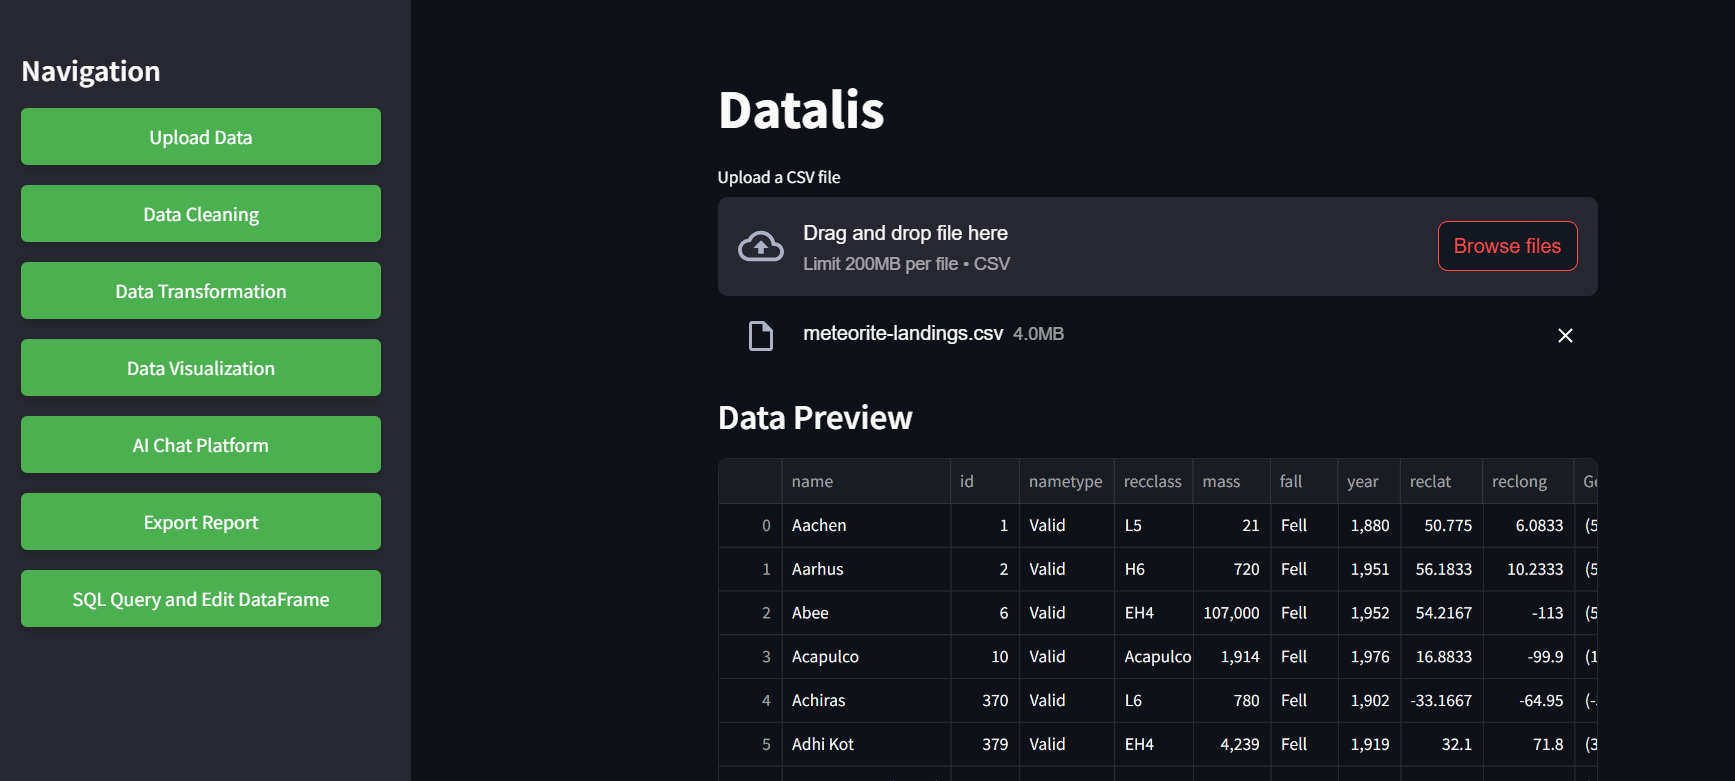The width and height of the screenshot is (1735, 781).
Task: Remove the uploaded meteorite-landings.csv file
Action: click(x=1565, y=336)
